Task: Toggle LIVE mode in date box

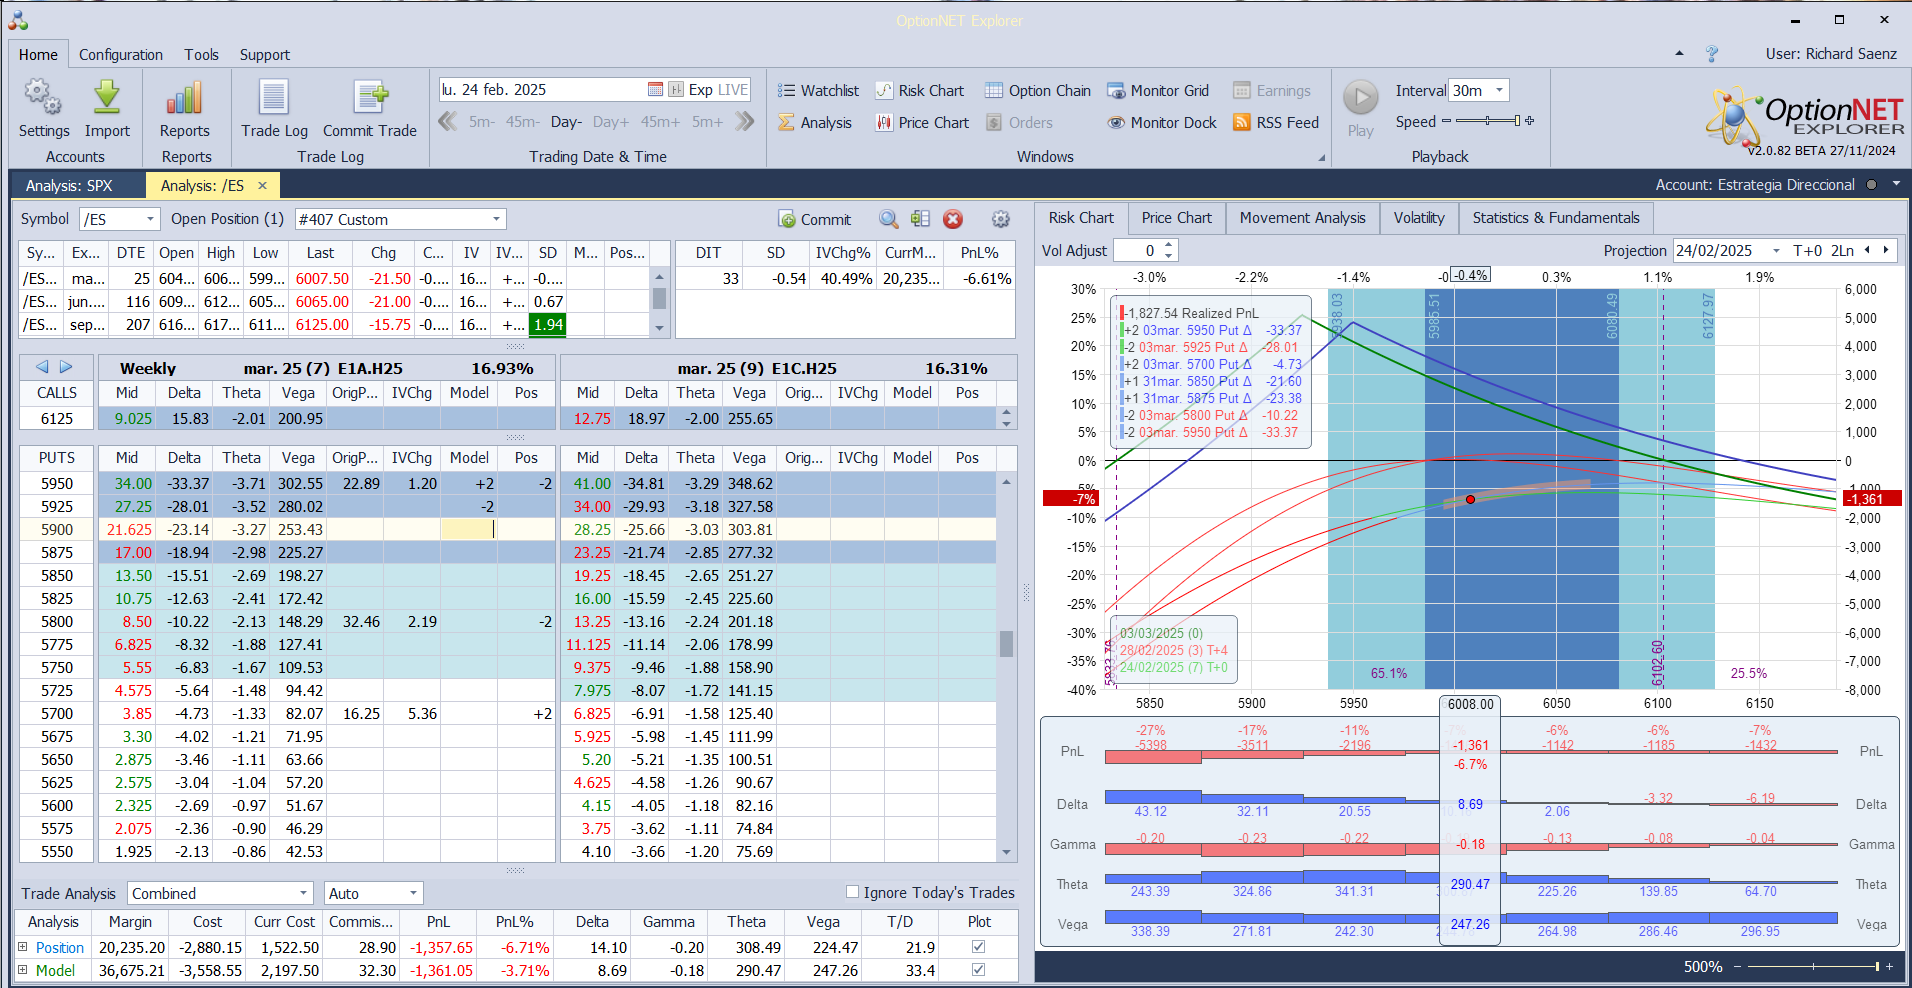Action: tap(733, 90)
